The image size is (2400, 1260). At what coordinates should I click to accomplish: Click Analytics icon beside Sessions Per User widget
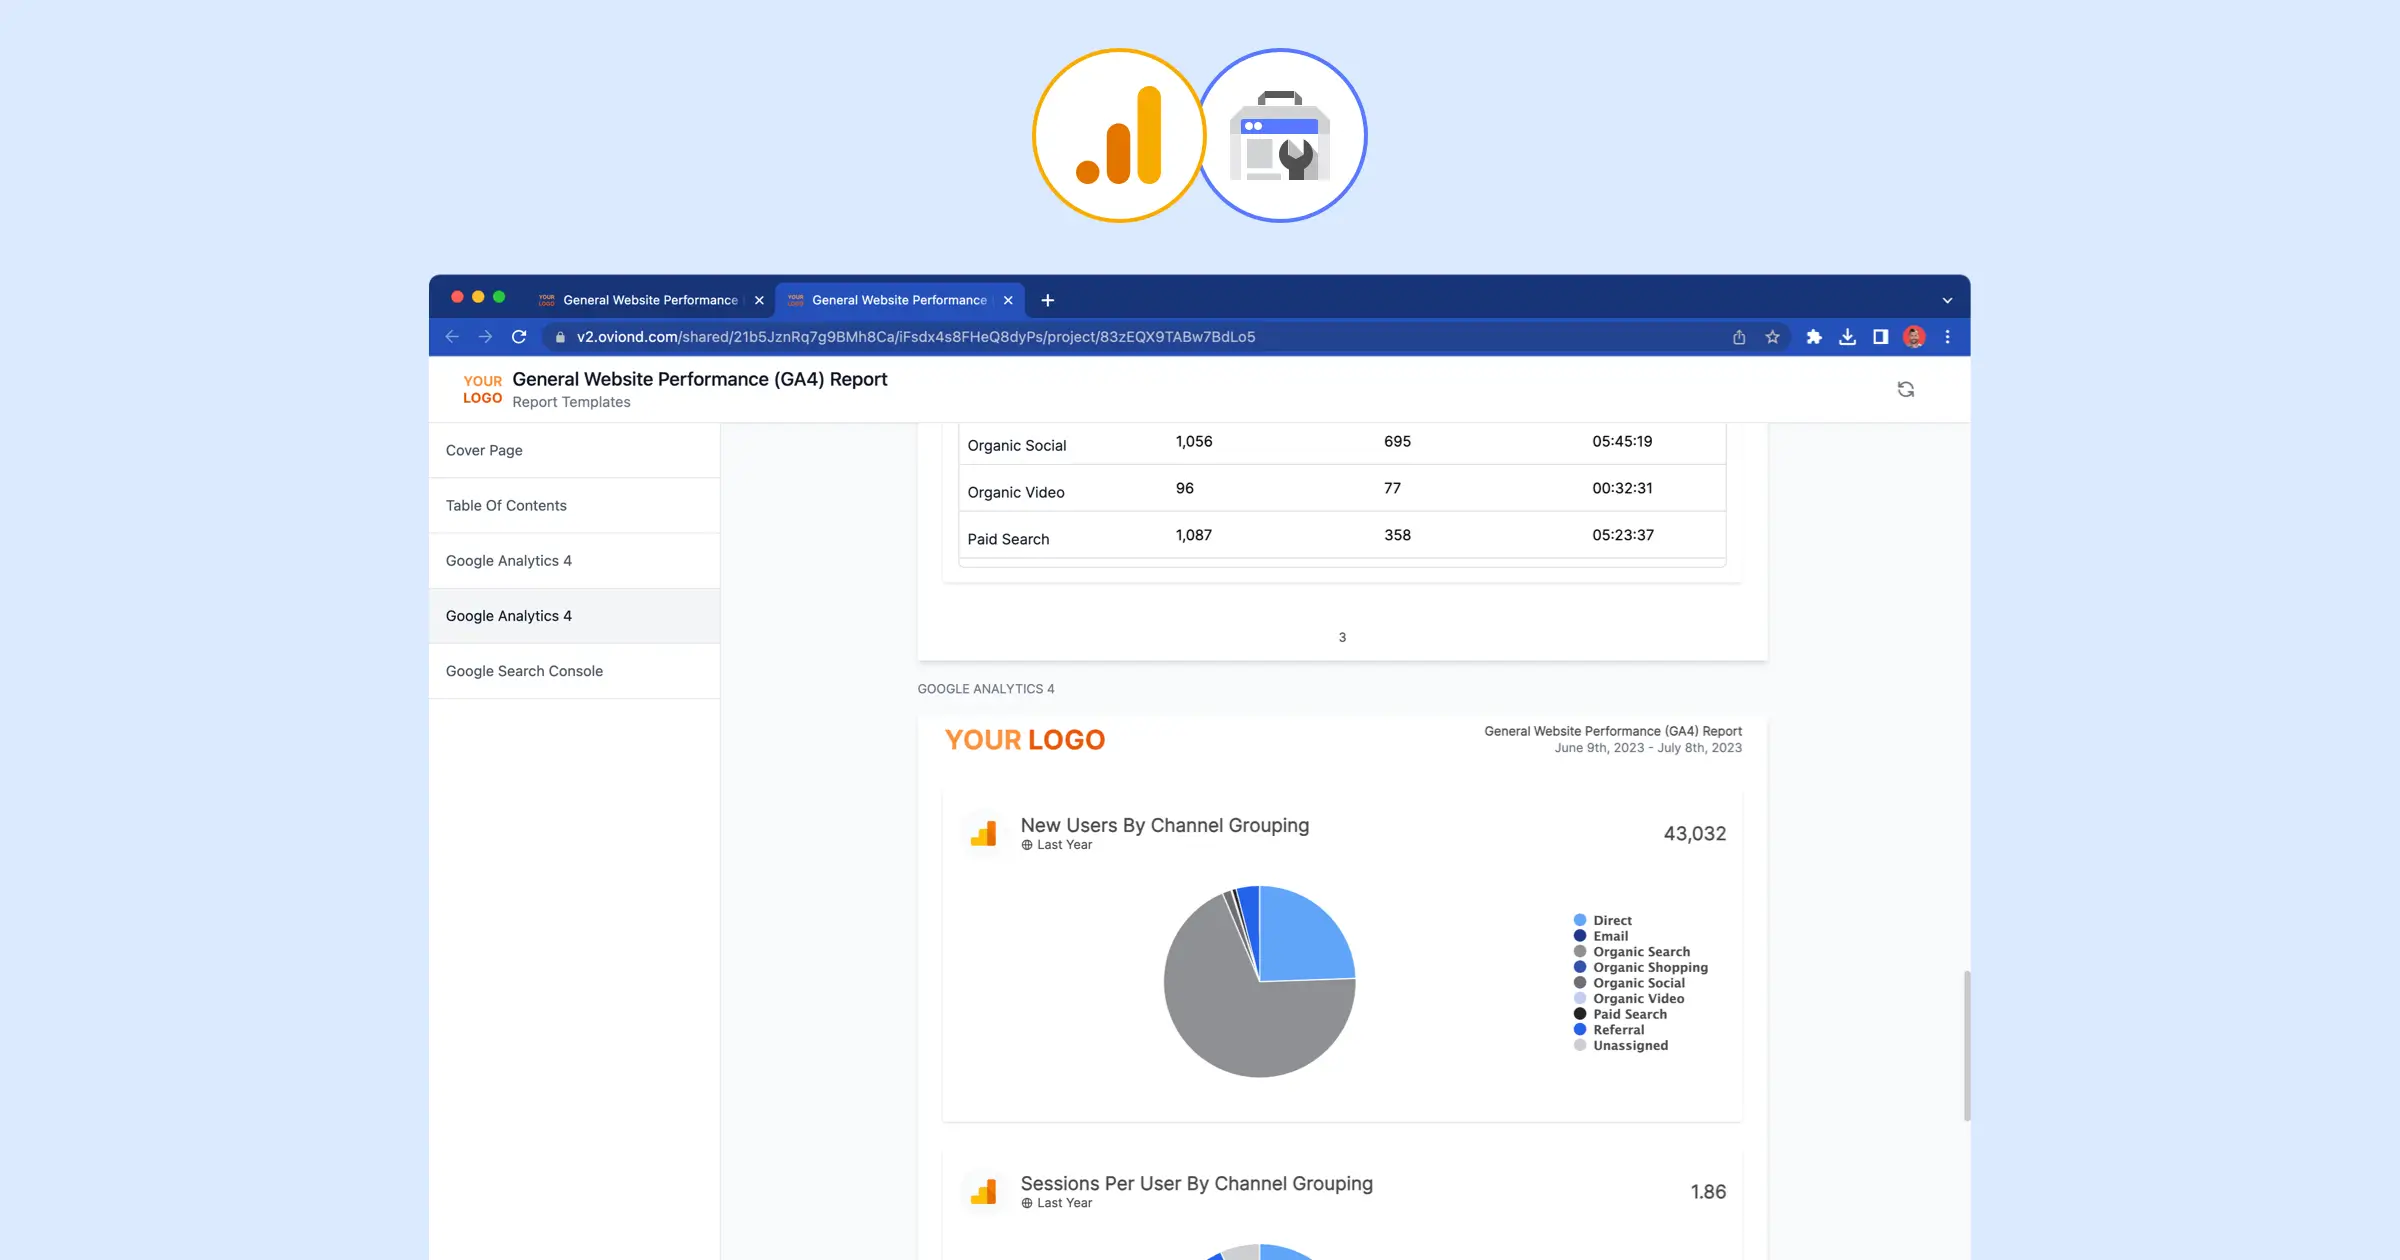pyautogui.click(x=983, y=1191)
